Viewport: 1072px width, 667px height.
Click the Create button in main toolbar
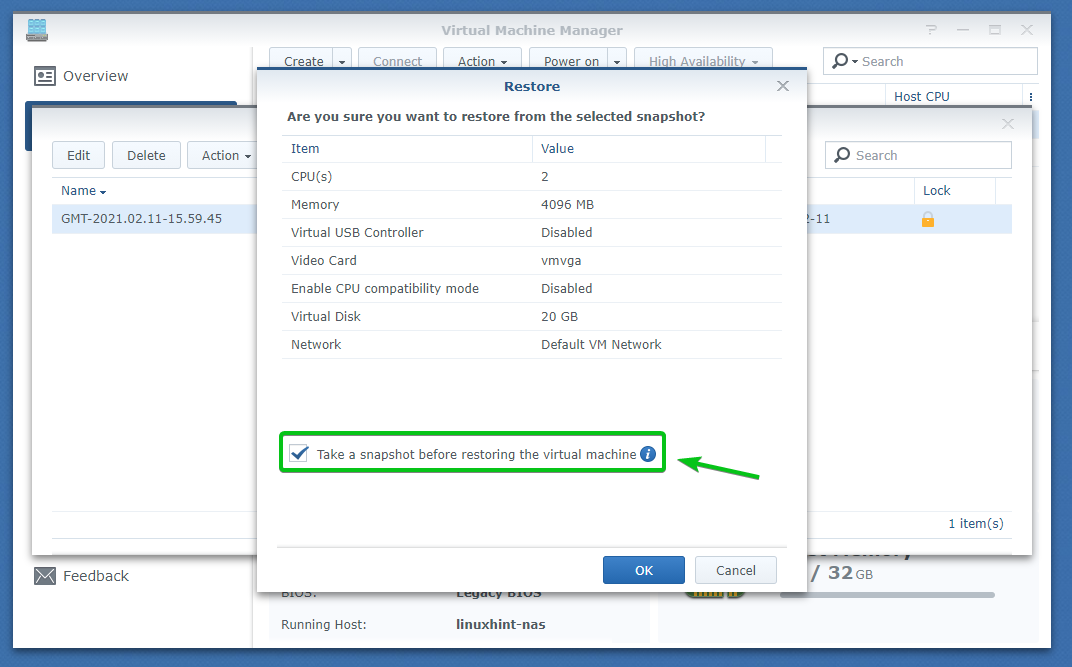303,61
